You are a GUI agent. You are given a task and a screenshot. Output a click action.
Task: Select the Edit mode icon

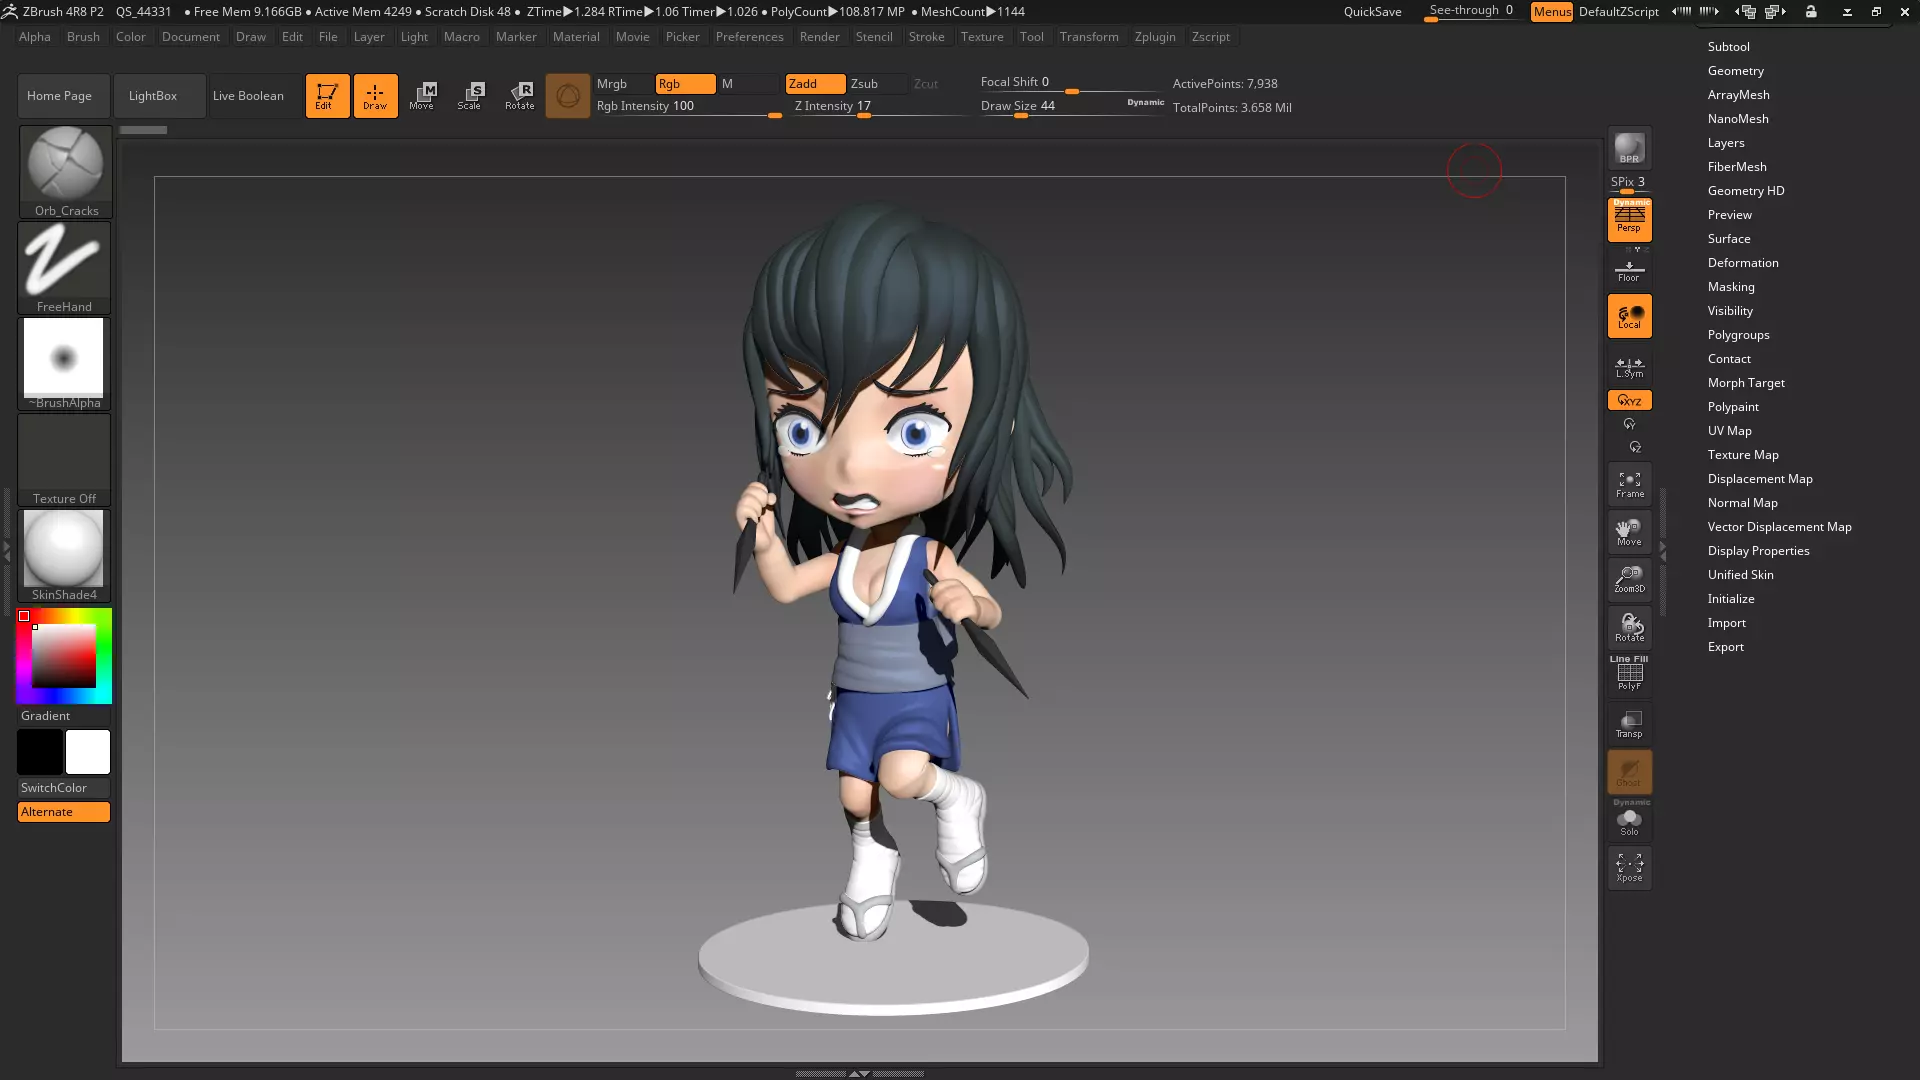pos(327,96)
